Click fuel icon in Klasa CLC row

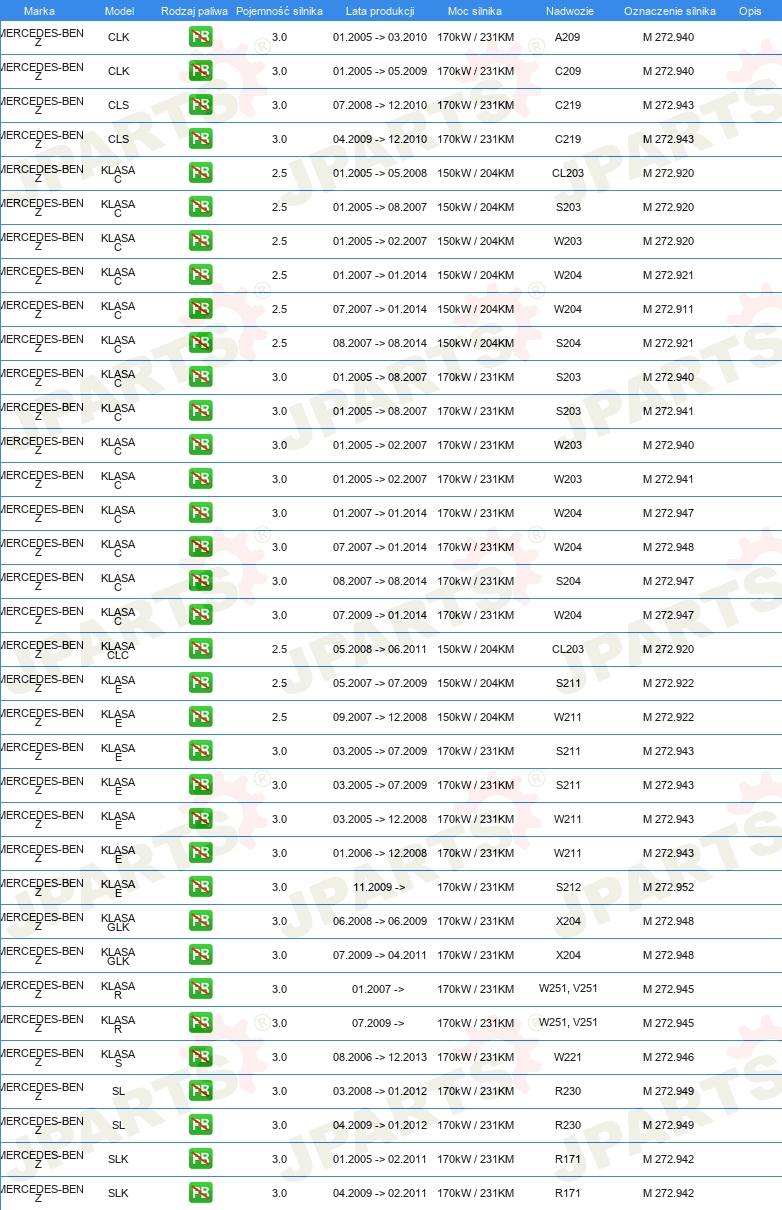pyautogui.click(x=200, y=650)
